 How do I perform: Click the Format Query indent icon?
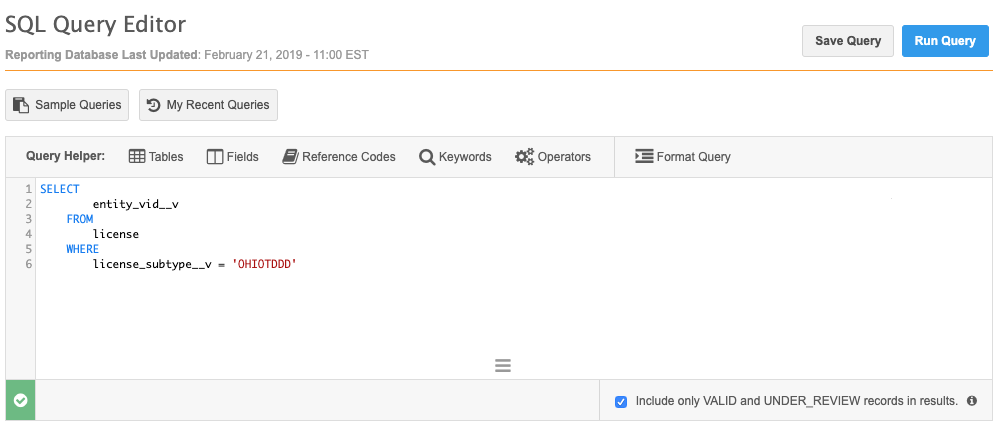[x=644, y=156]
